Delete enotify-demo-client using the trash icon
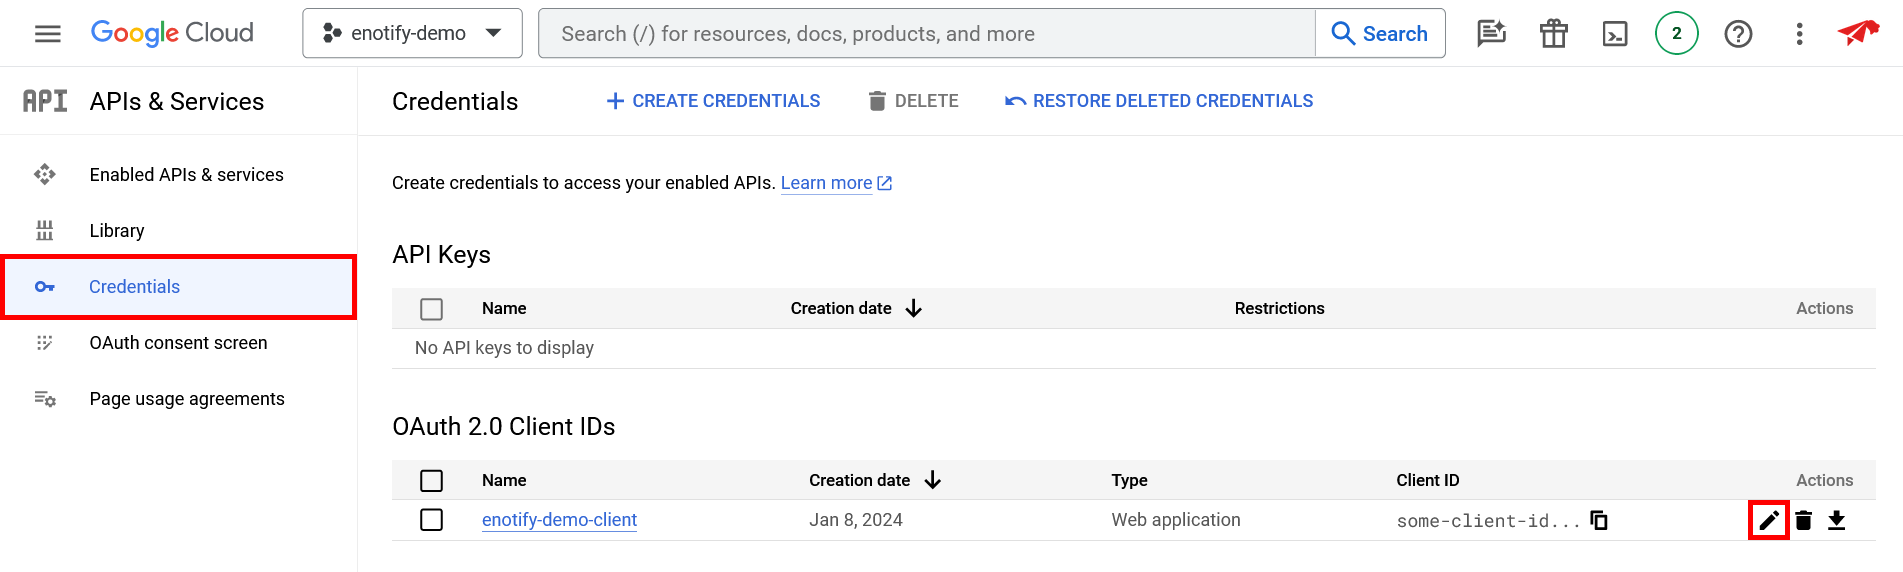The height and width of the screenshot is (572, 1903). (x=1803, y=520)
